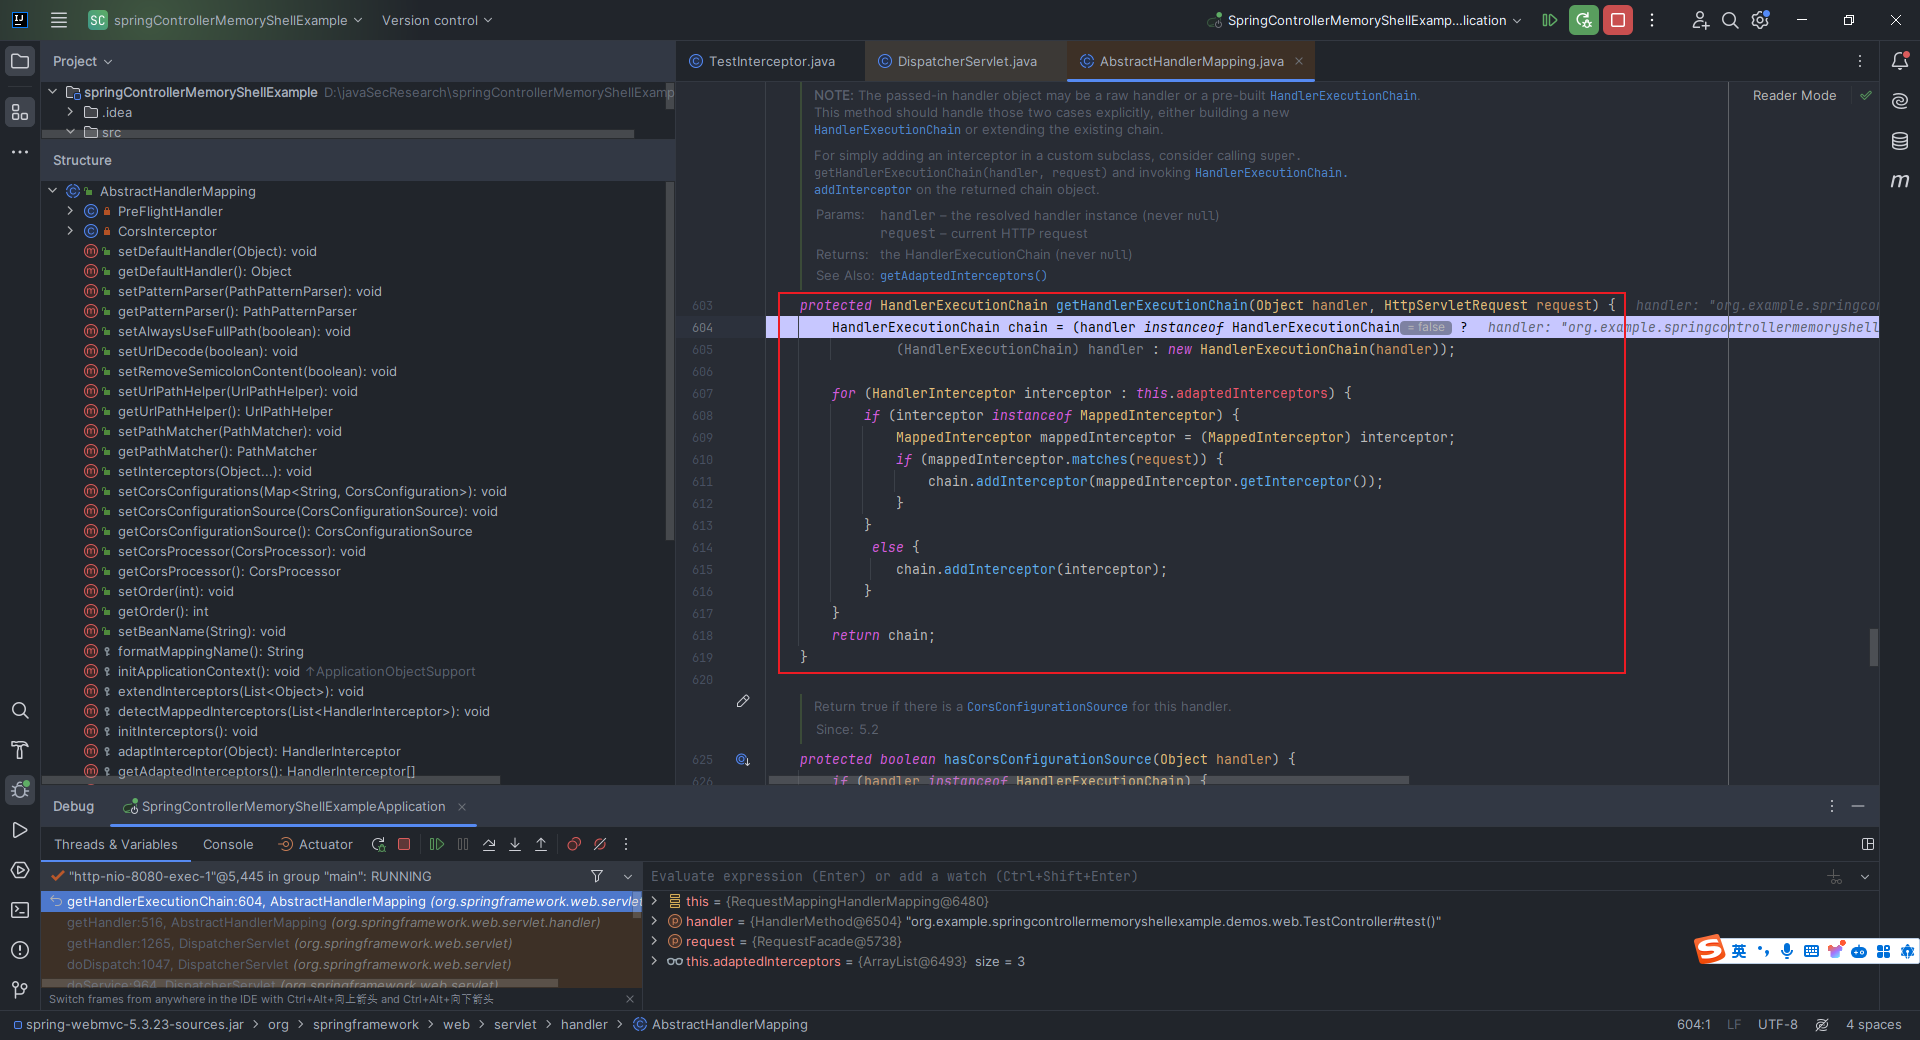Click Step Out in debug toolbar

(541, 845)
